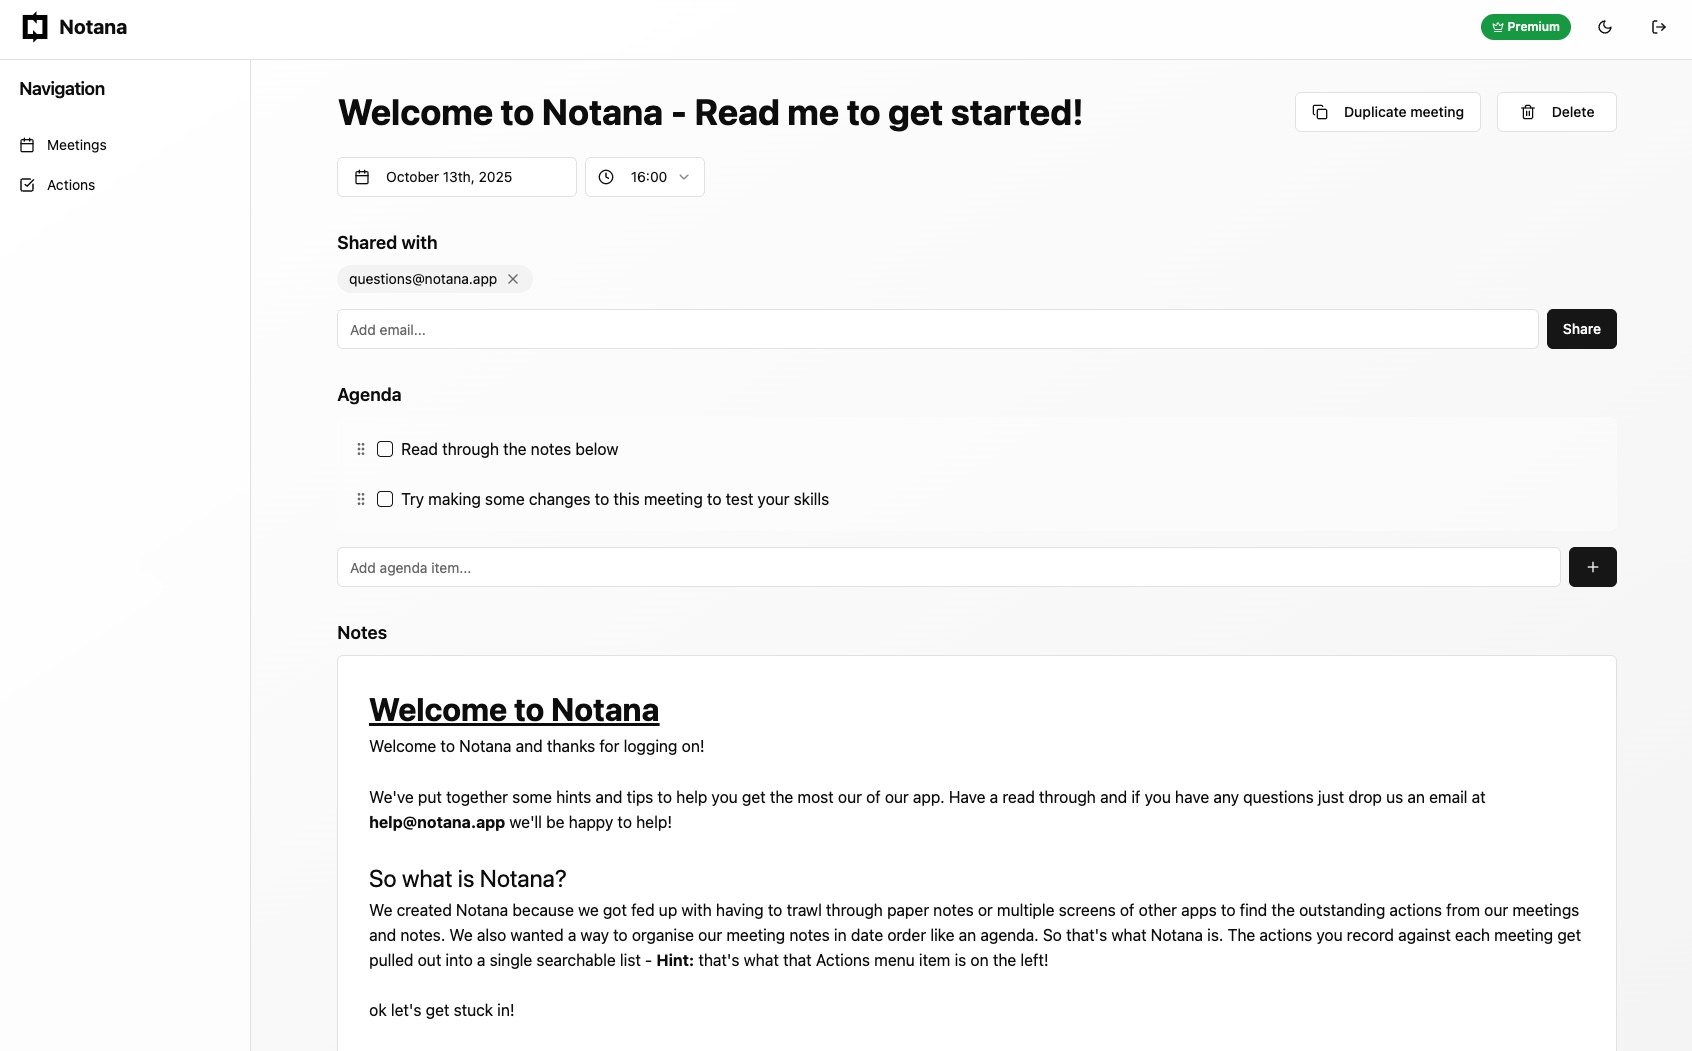Focus the Add email input field

(937, 329)
